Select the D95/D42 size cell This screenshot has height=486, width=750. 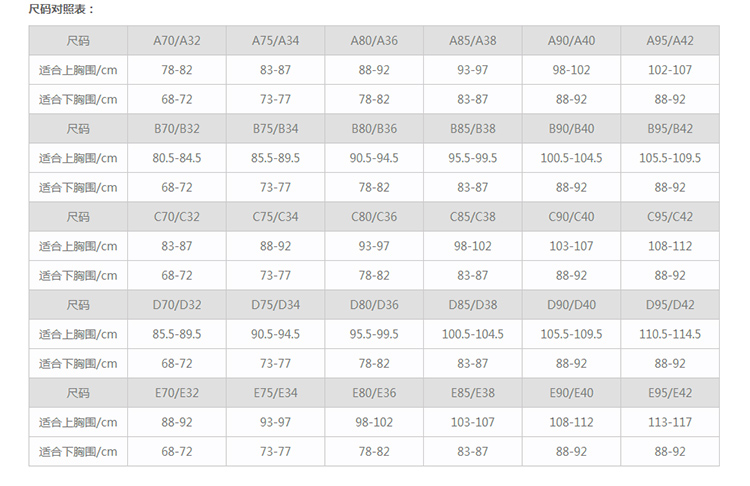point(670,305)
